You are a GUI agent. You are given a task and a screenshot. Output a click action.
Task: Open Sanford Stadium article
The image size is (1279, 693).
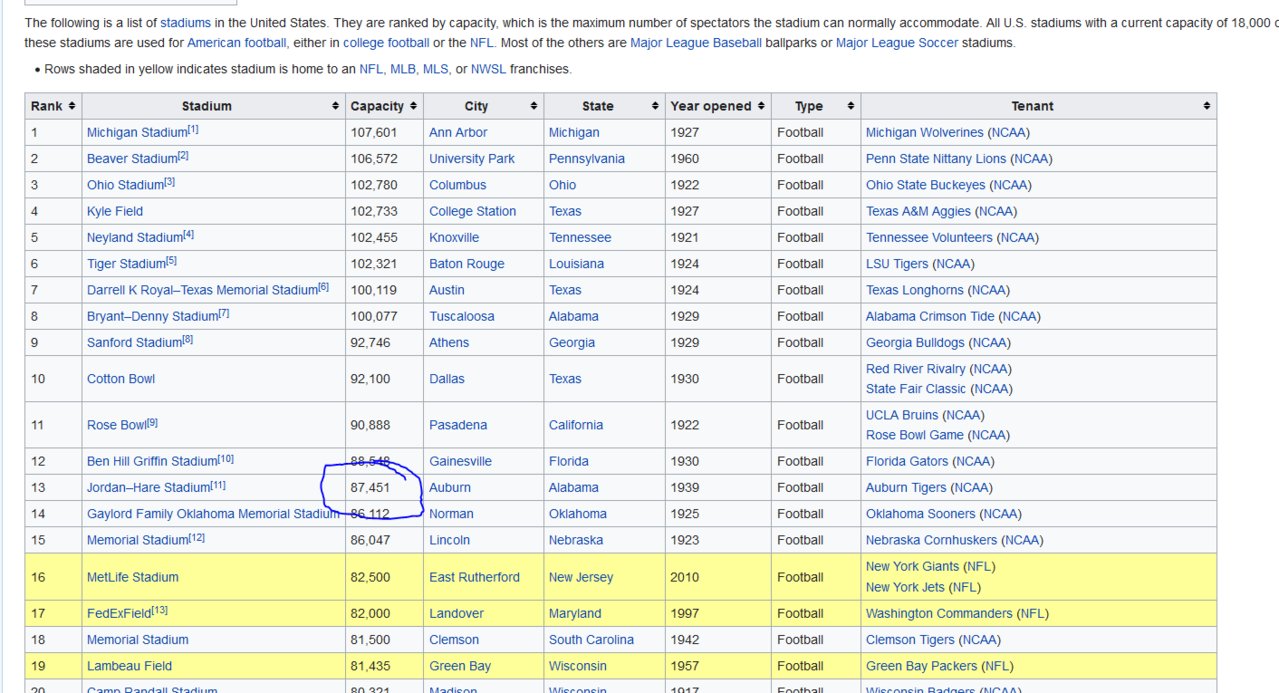[x=134, y=342]
